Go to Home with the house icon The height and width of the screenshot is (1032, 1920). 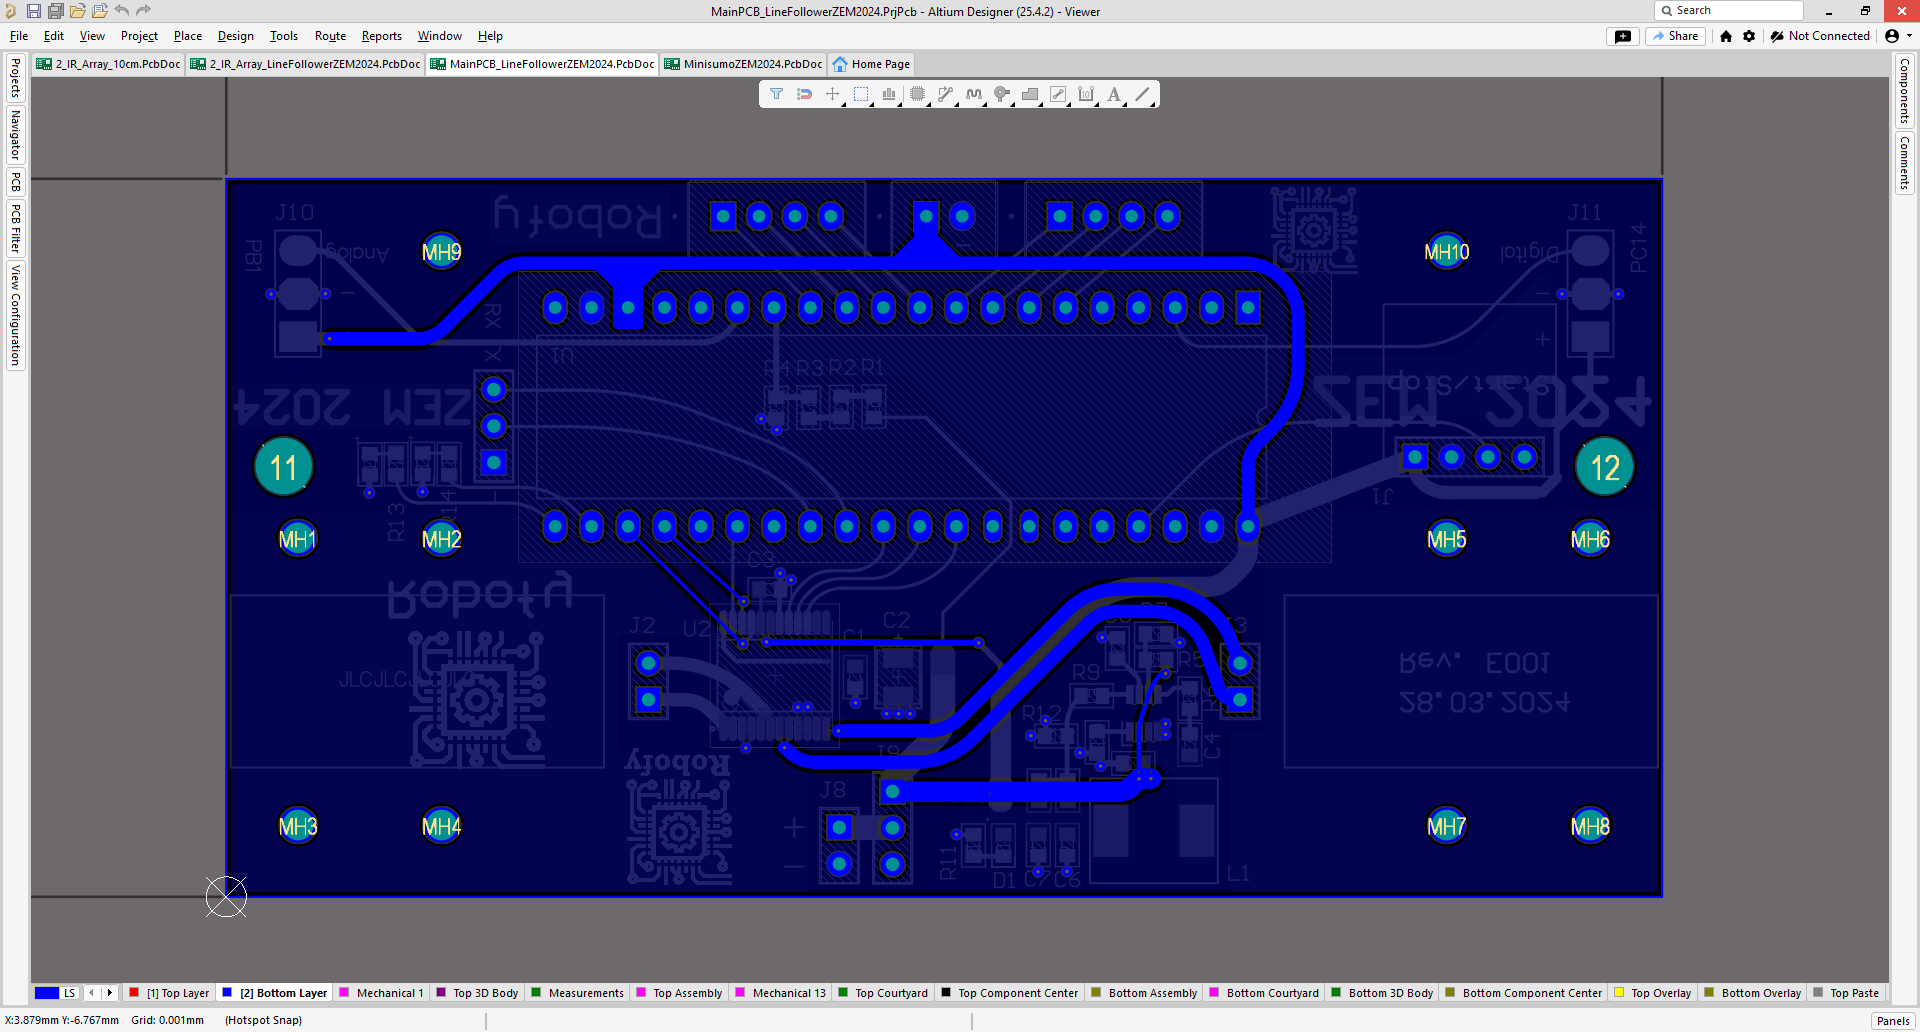pos(1726,36)
